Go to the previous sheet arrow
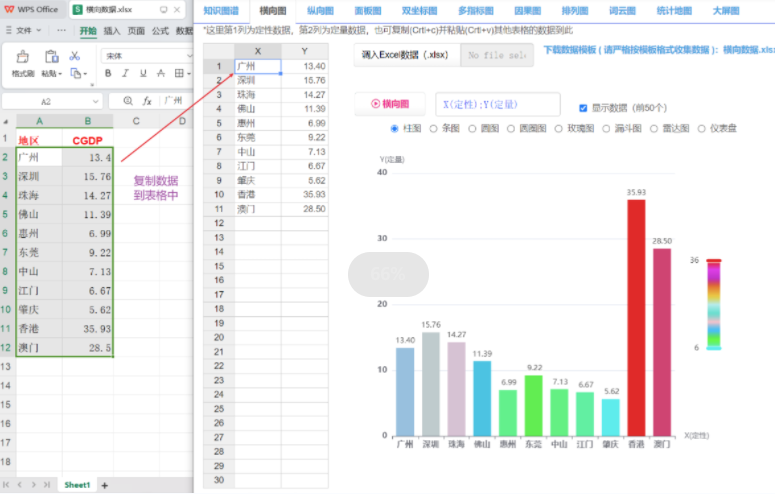This screenshot has height=494, width=775. pyautogui.click(x=20, y=485)
